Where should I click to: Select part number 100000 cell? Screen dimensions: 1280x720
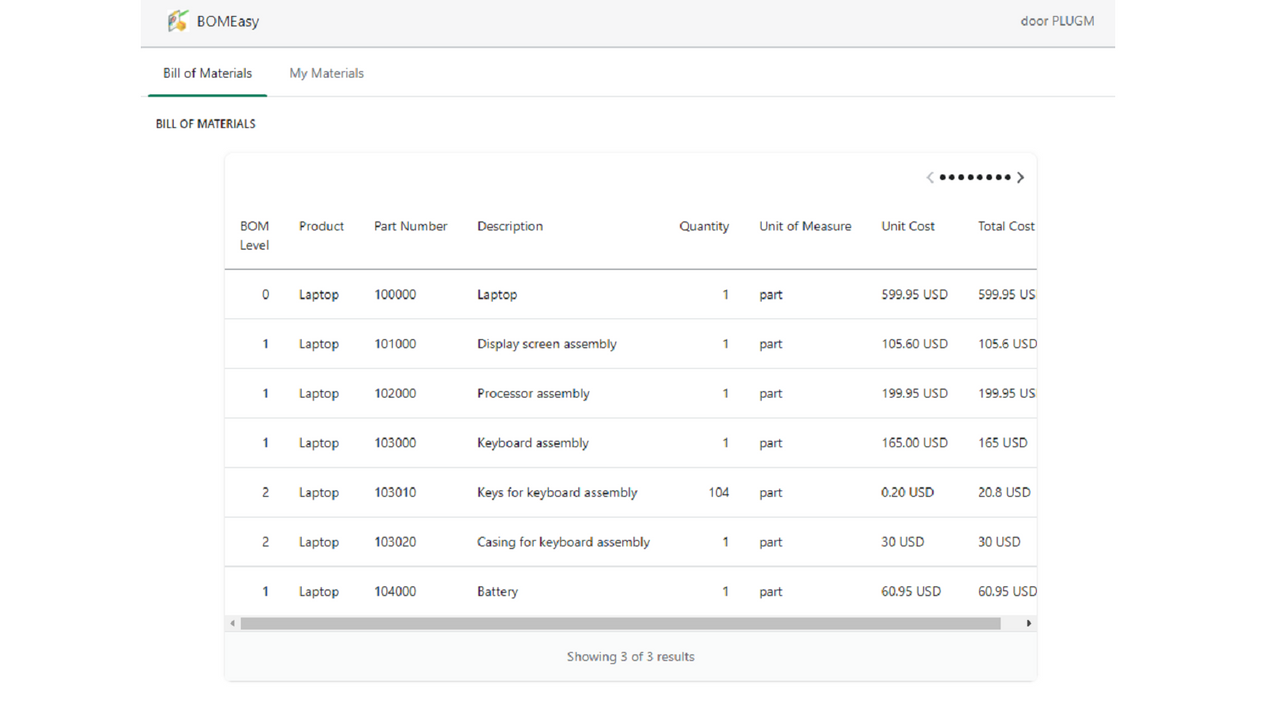(x=395, y=295)
